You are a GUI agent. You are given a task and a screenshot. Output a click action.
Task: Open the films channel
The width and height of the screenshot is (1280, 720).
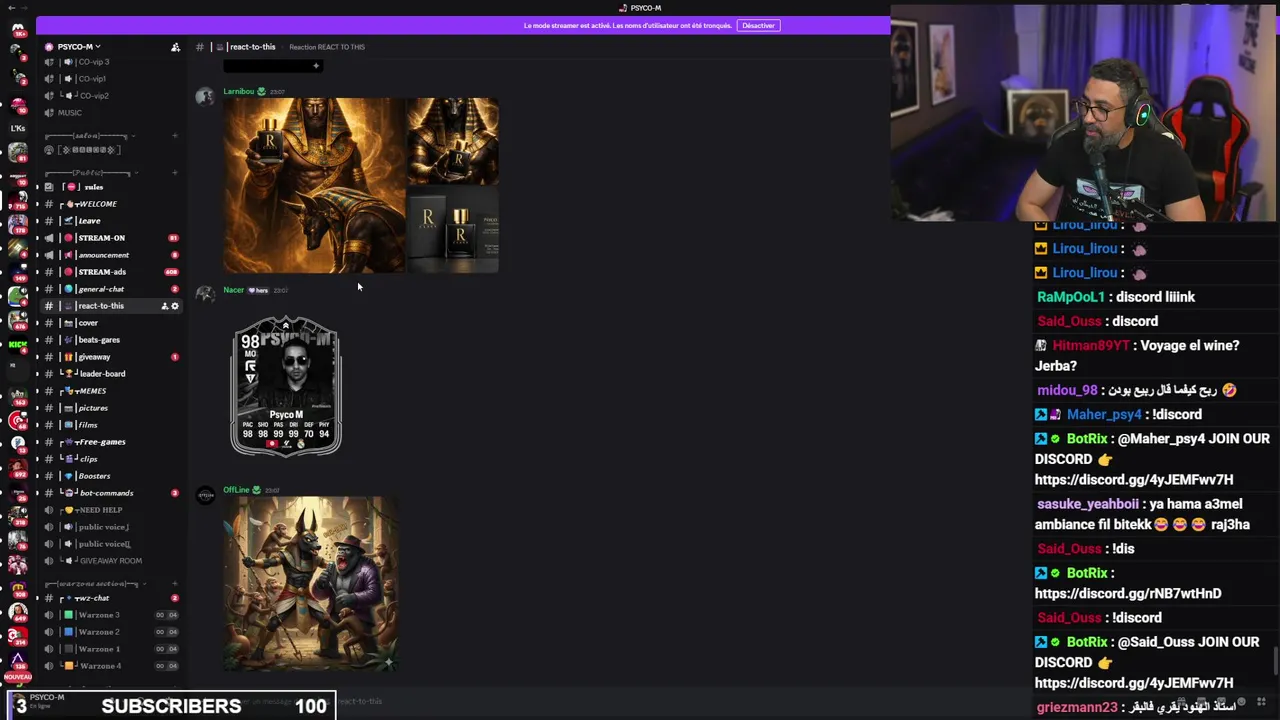[110, 425]
